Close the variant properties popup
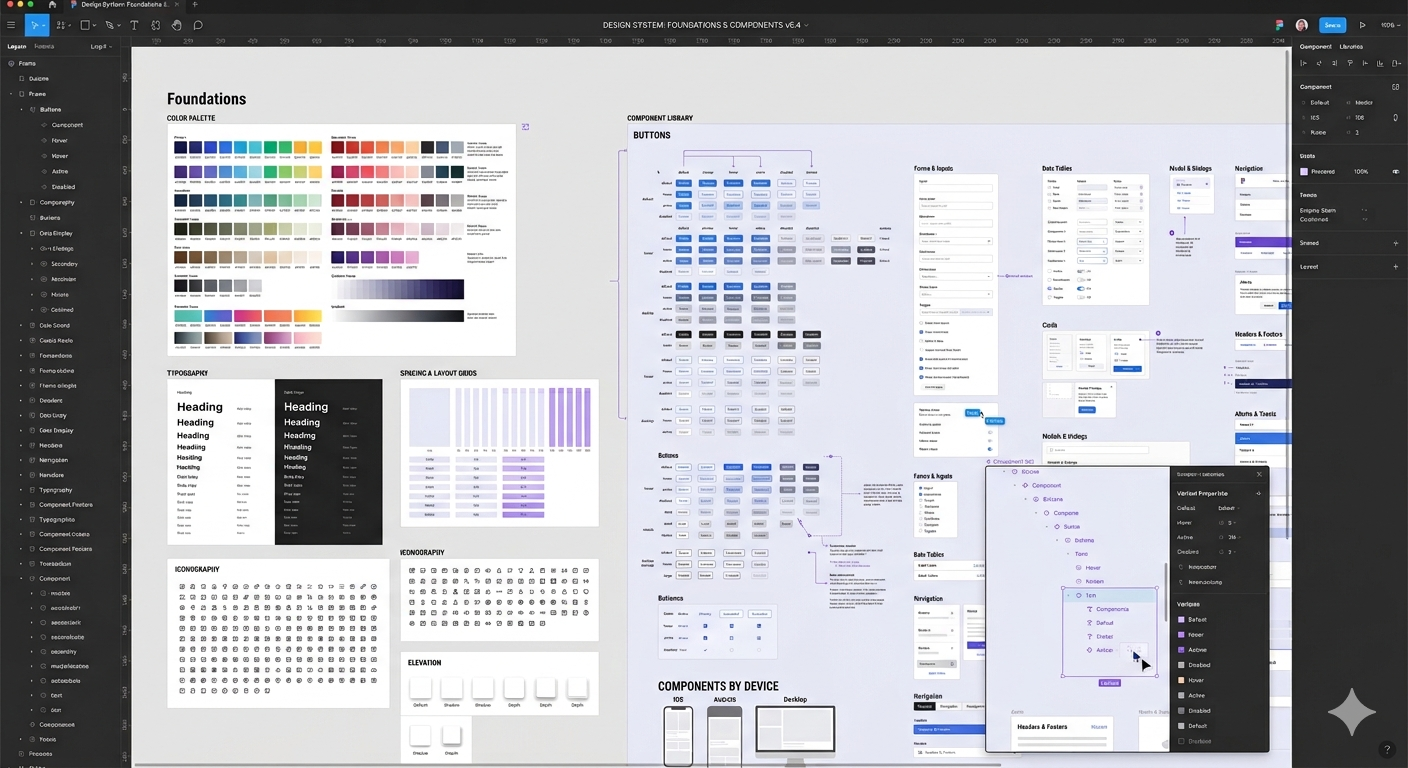 coord(1259,474)
